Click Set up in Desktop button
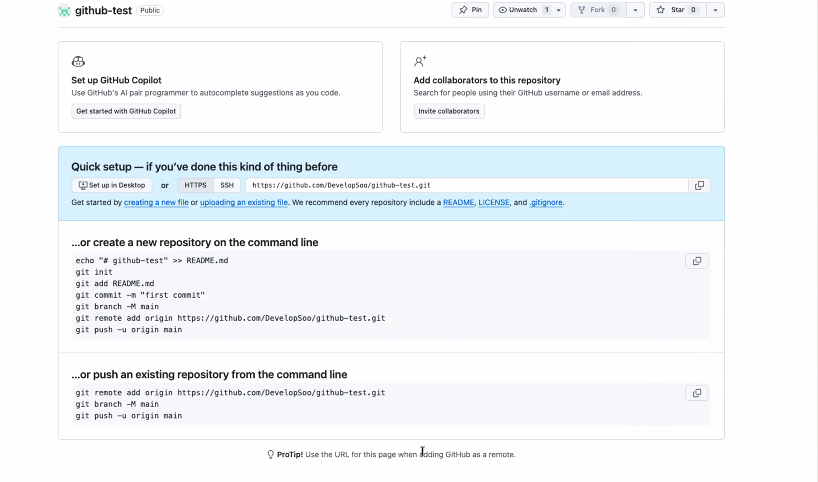Image resolution: width=818 pixels, height=482 pixels. [112, 185]
